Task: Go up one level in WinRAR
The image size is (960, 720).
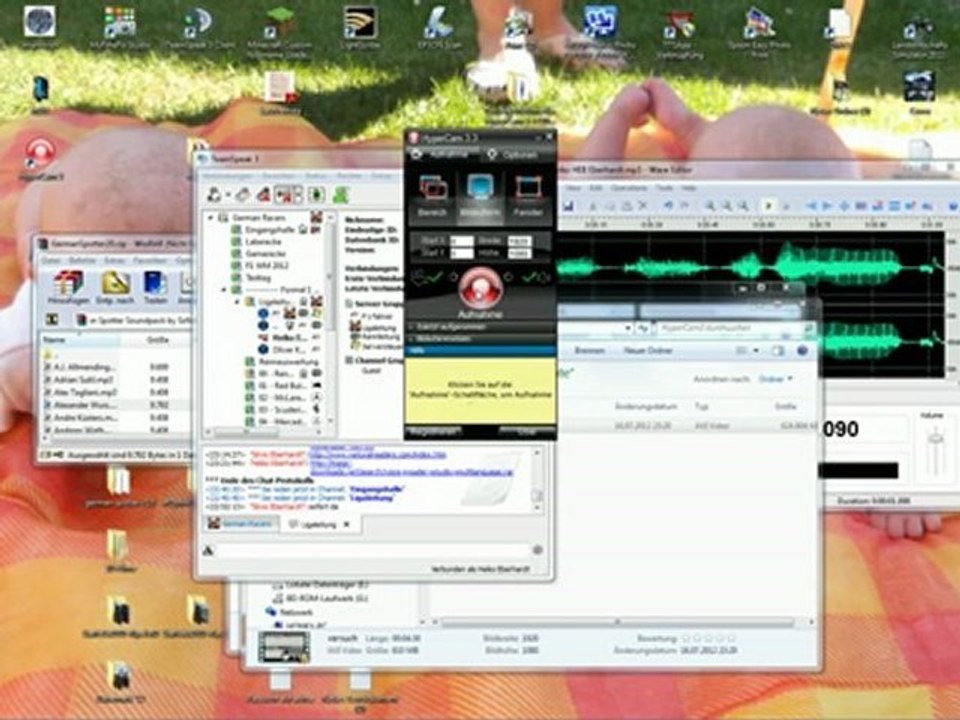Action: 53,320
